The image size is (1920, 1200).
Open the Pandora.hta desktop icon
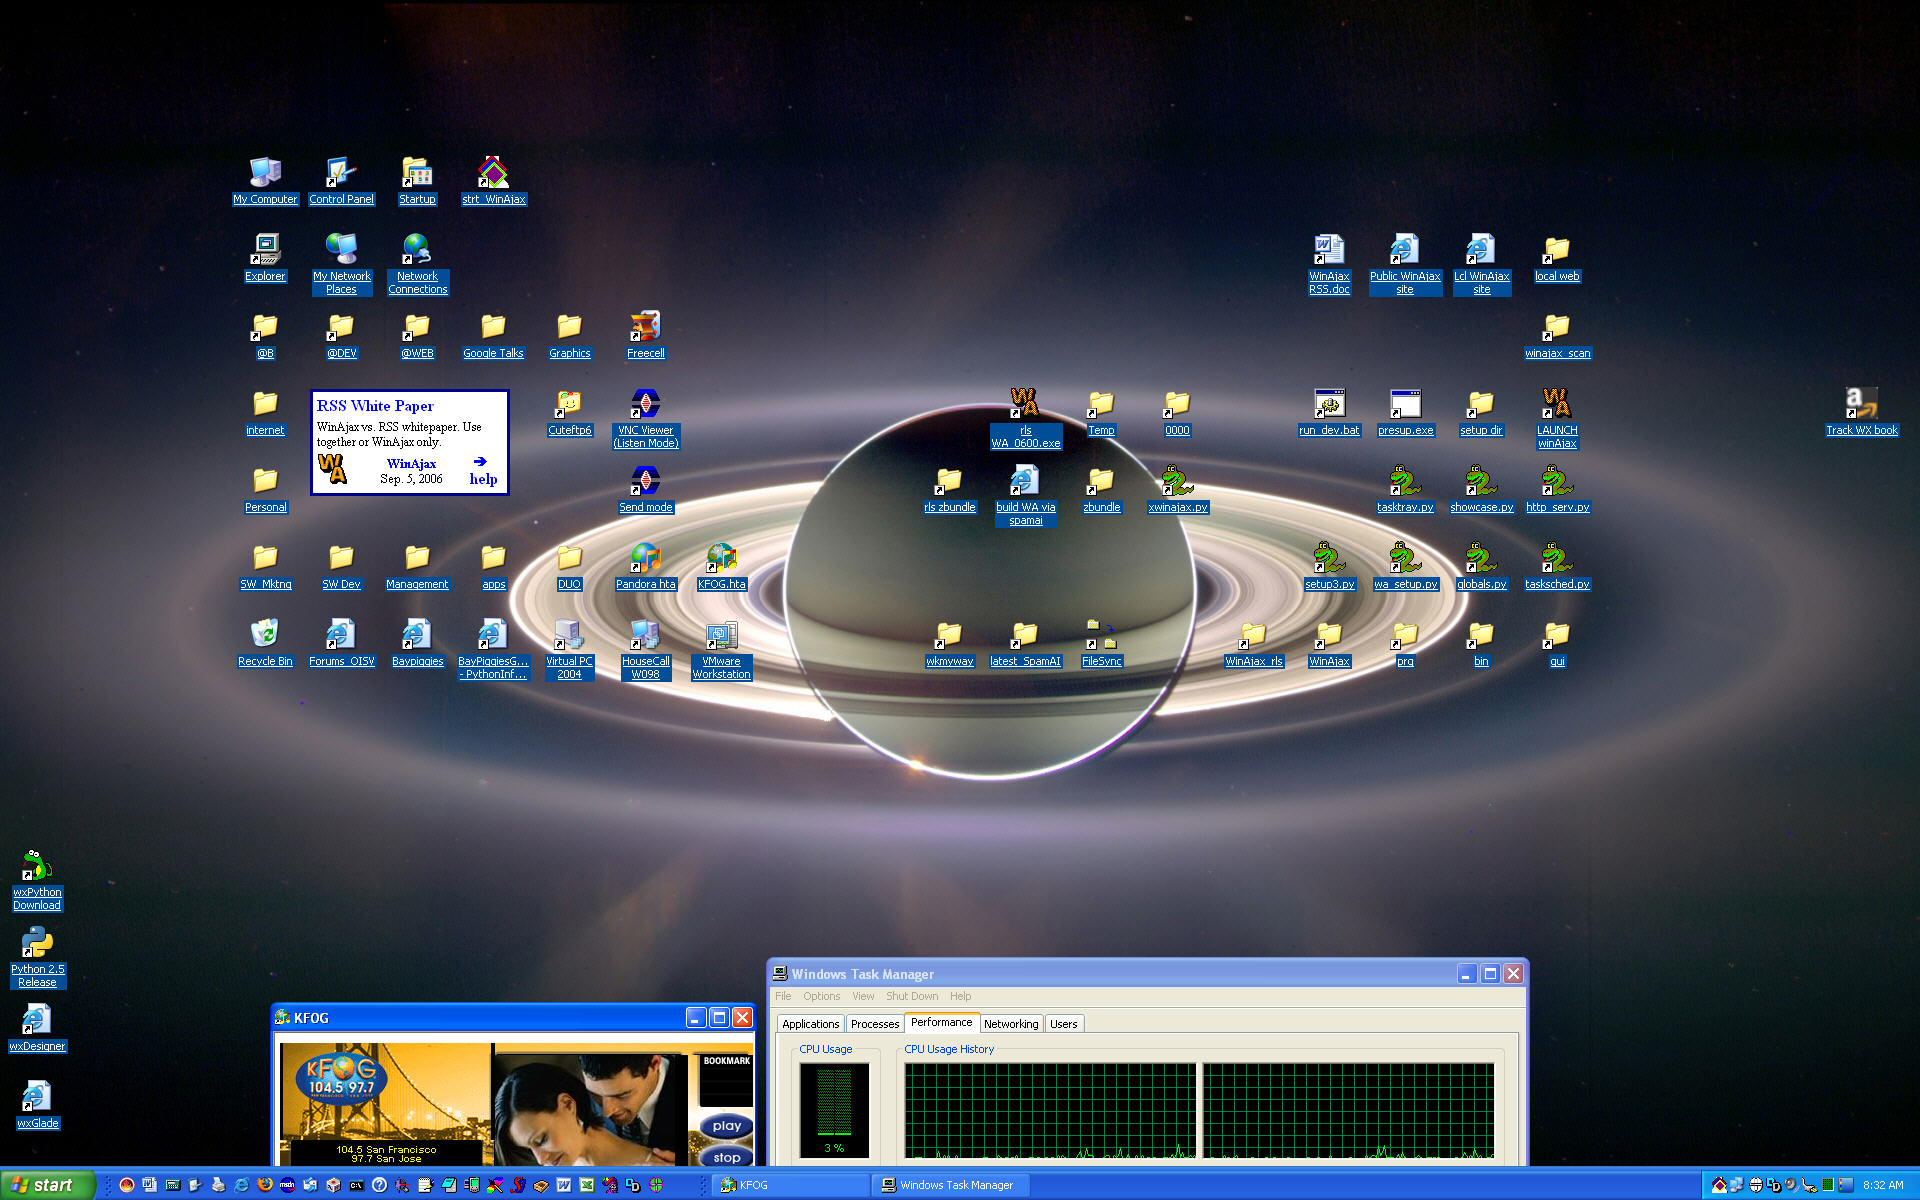645,558
